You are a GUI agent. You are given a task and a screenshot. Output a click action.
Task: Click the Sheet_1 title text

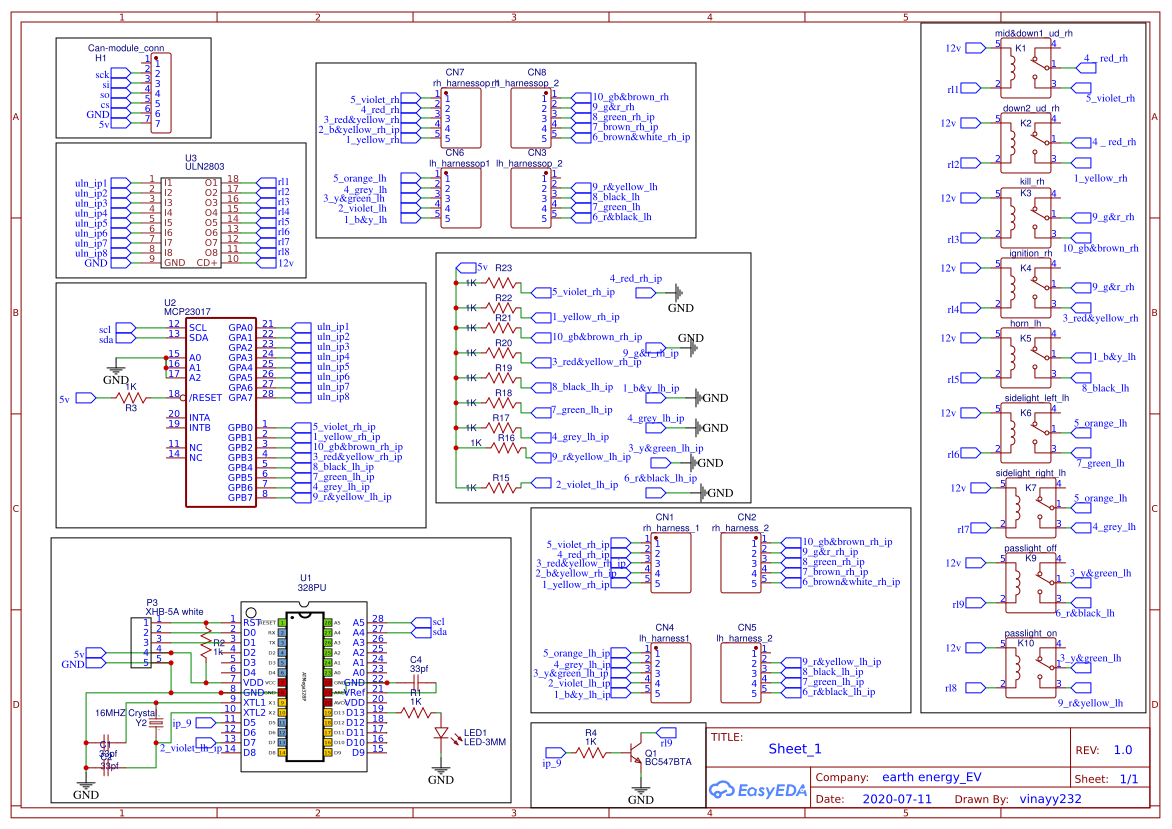795,749
